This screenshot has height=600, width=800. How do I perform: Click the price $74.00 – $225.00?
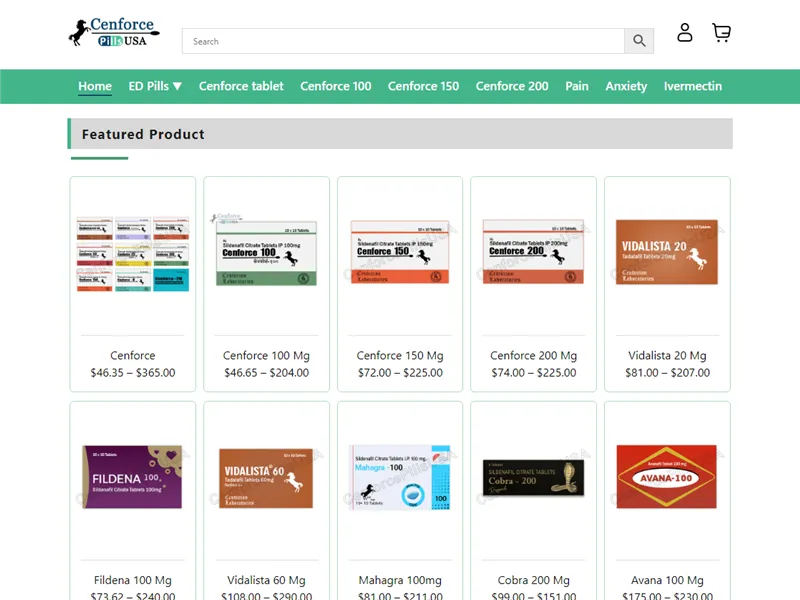pos(534,373)
